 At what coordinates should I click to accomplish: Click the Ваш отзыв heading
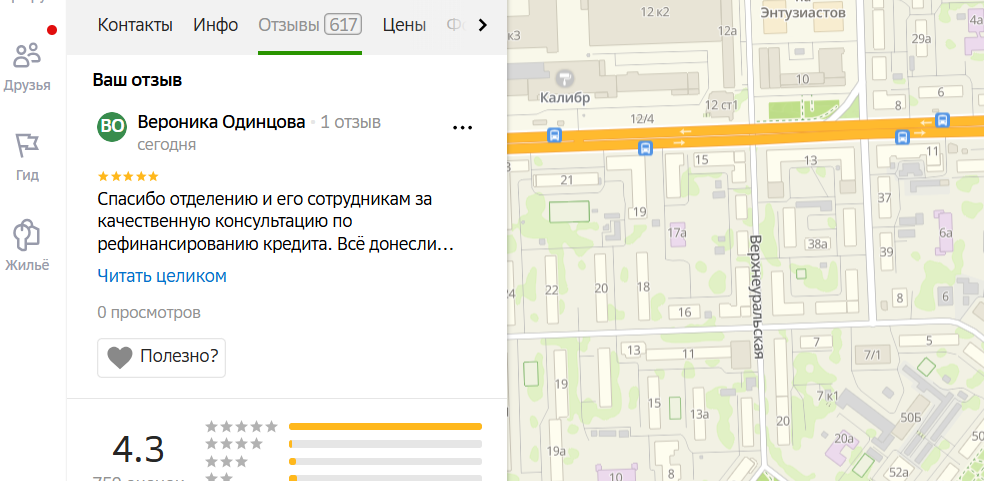click(137, 80)
